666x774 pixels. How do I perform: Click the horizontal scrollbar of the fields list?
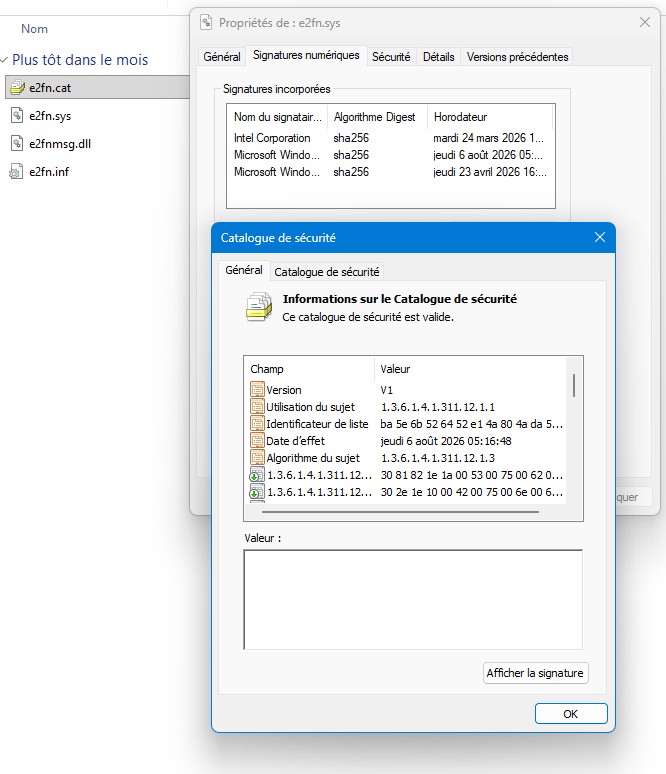pos(400,512)
